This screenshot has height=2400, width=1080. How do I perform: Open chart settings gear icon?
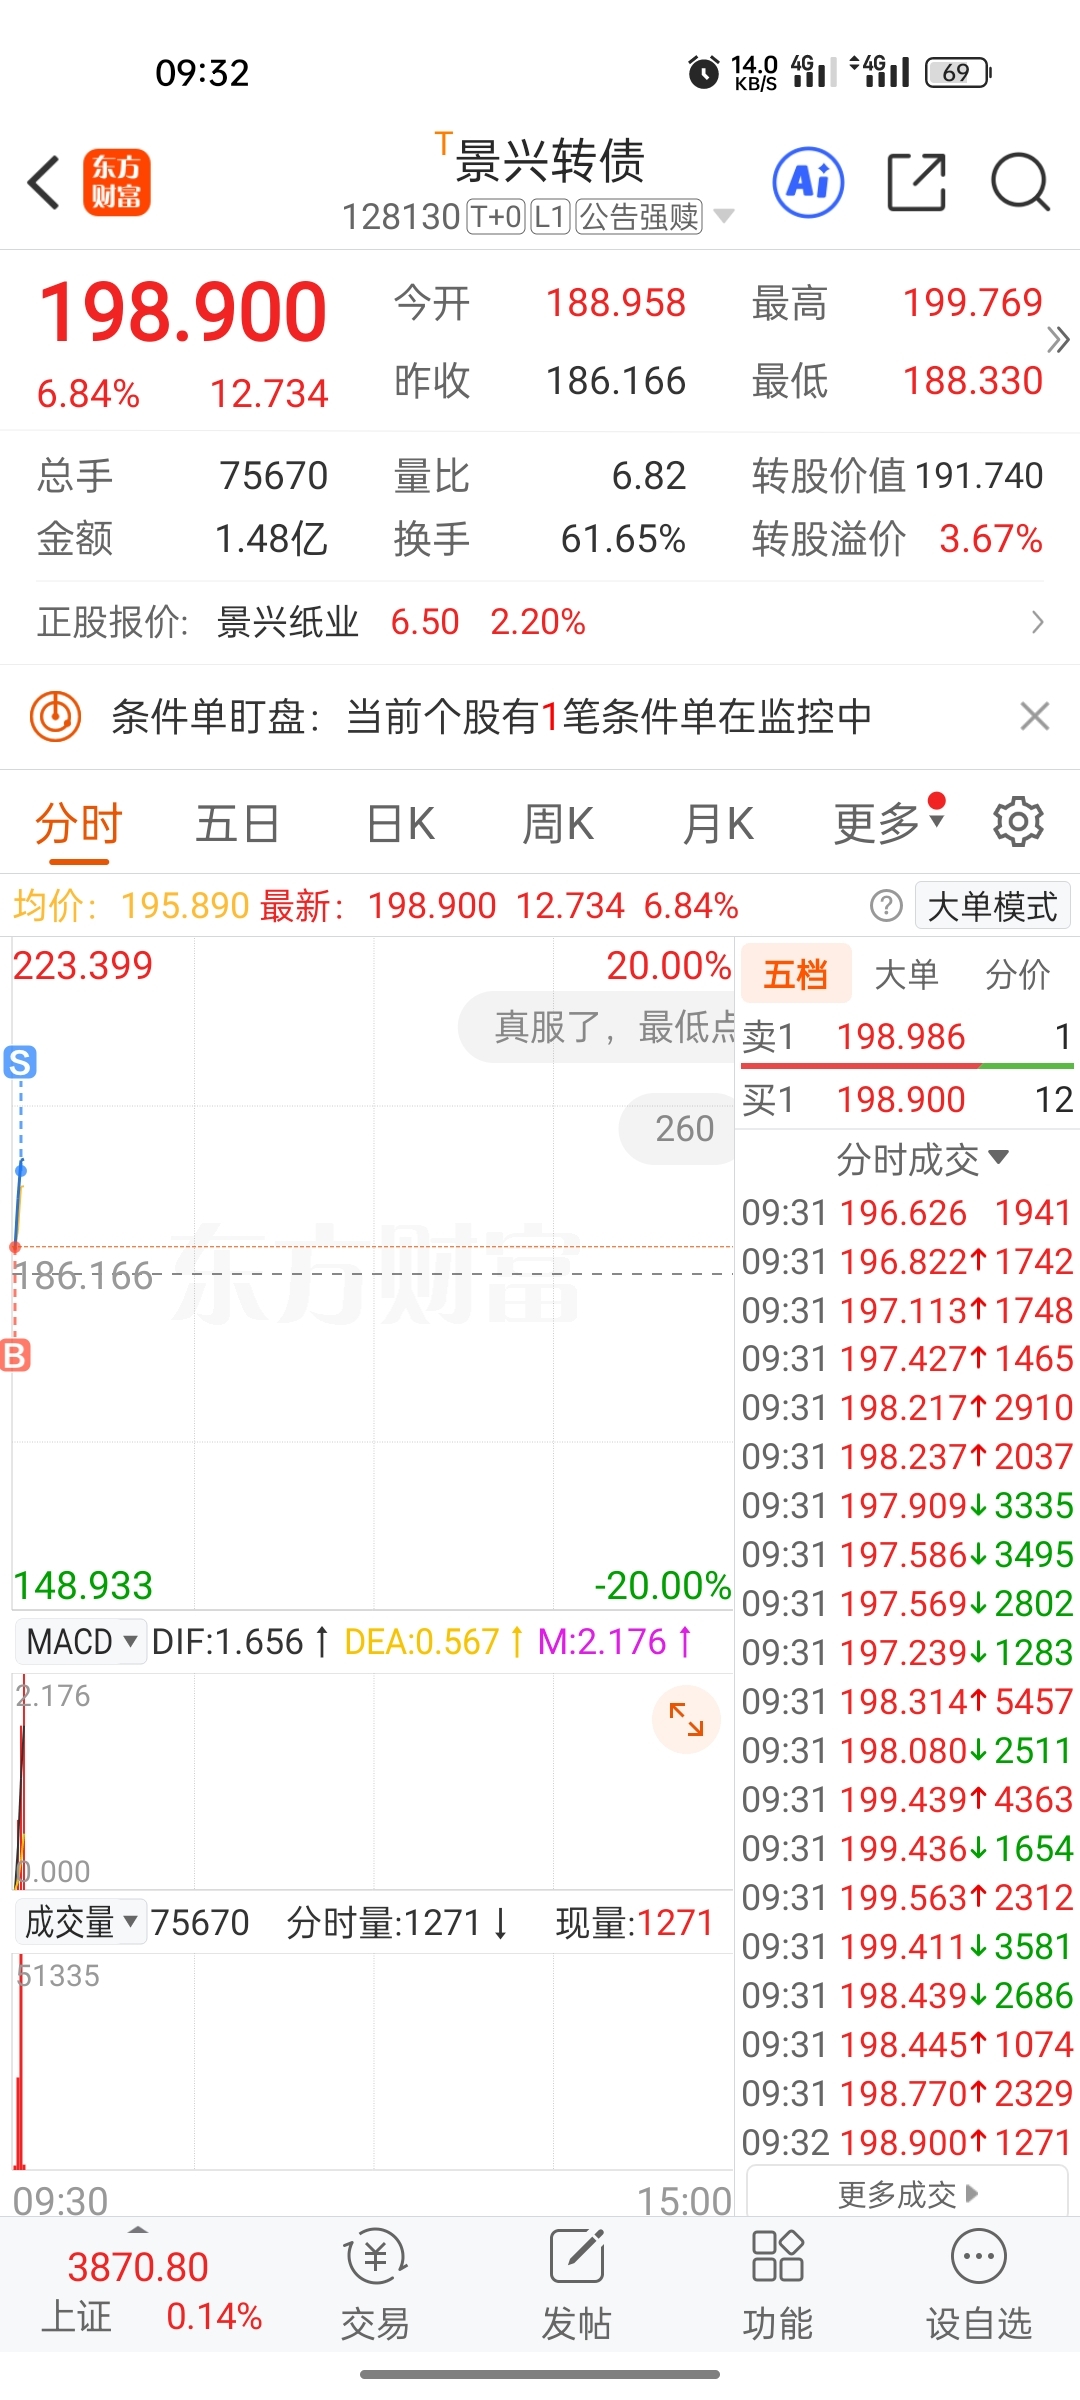[x=1018, y=822]
